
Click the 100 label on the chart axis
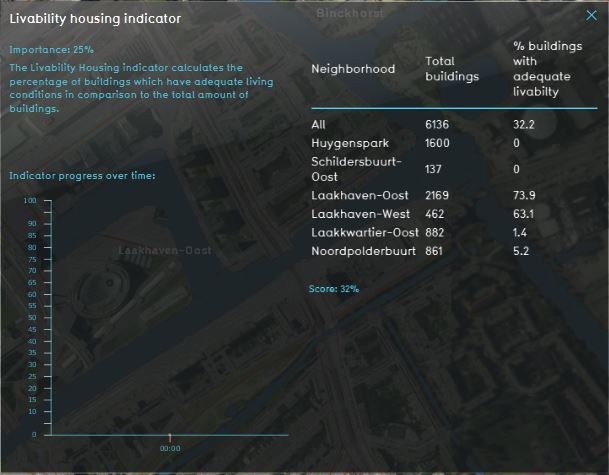click(x=29, y=200)
